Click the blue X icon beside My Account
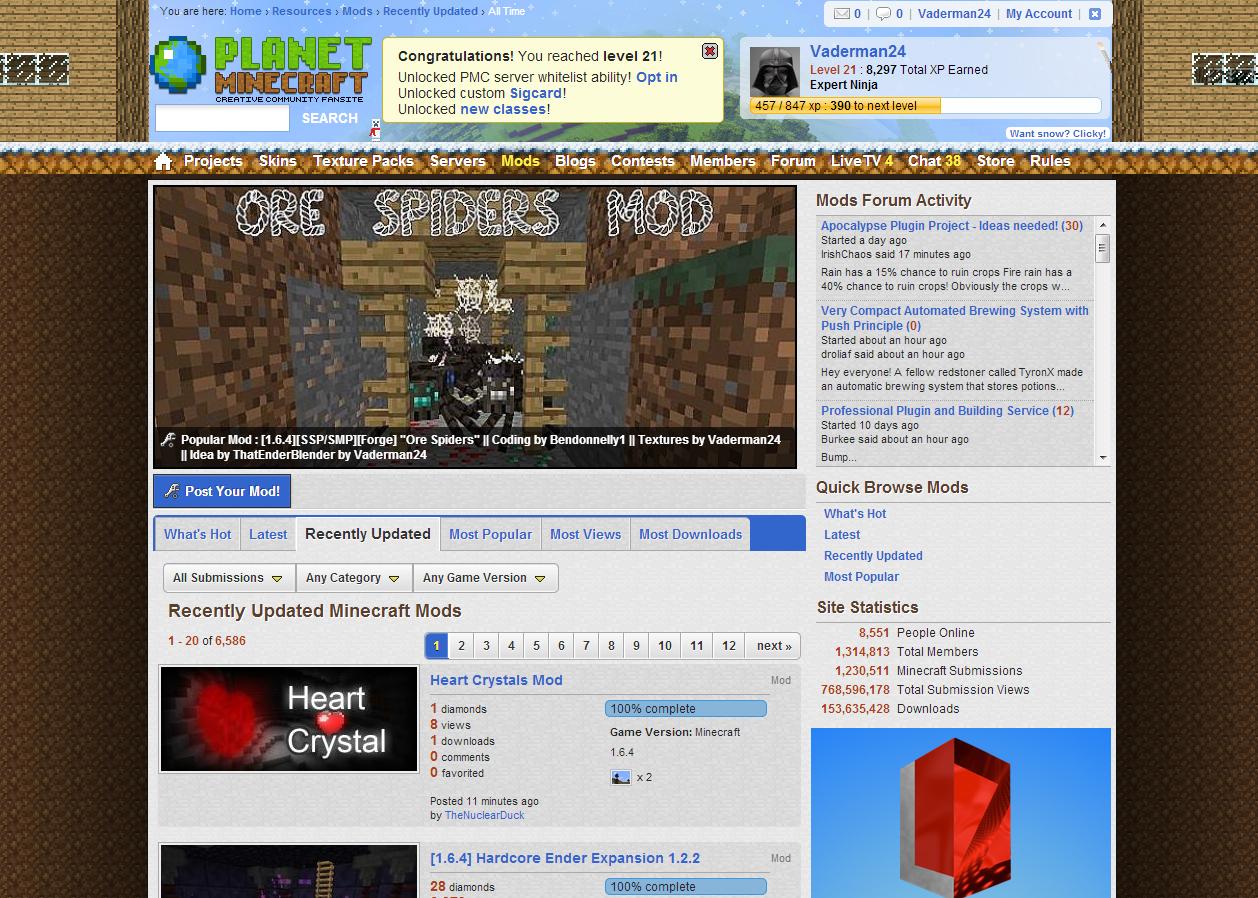 [x=1094, y=14]
